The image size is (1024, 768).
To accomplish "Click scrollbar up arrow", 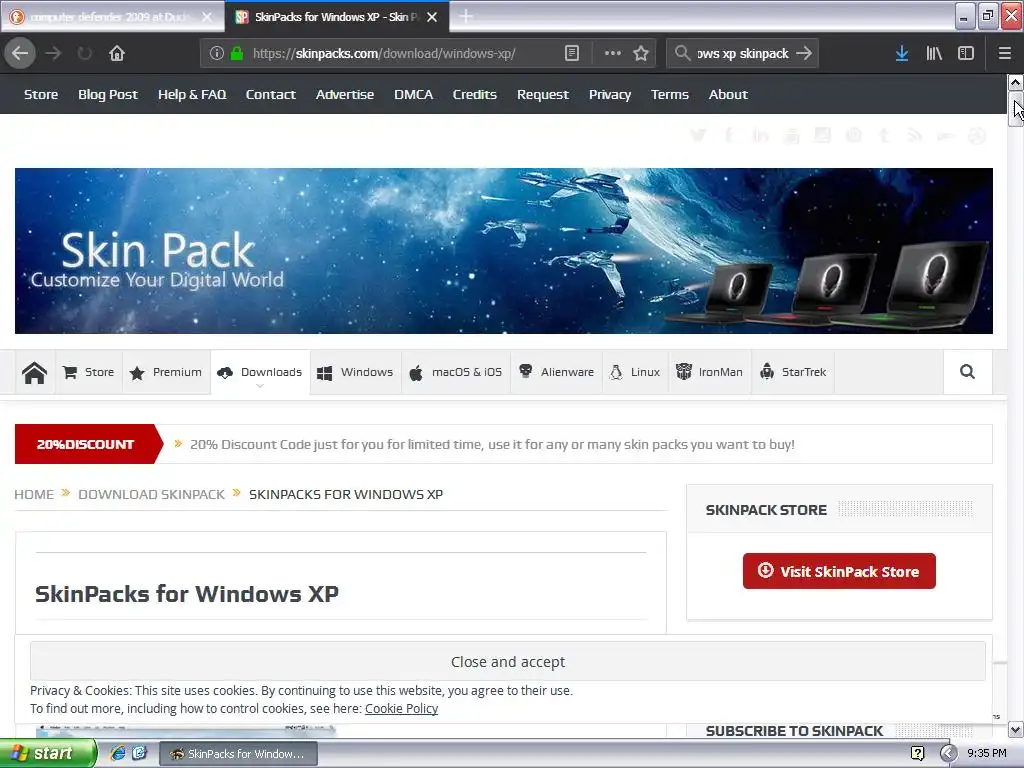I will point(1015,82).
